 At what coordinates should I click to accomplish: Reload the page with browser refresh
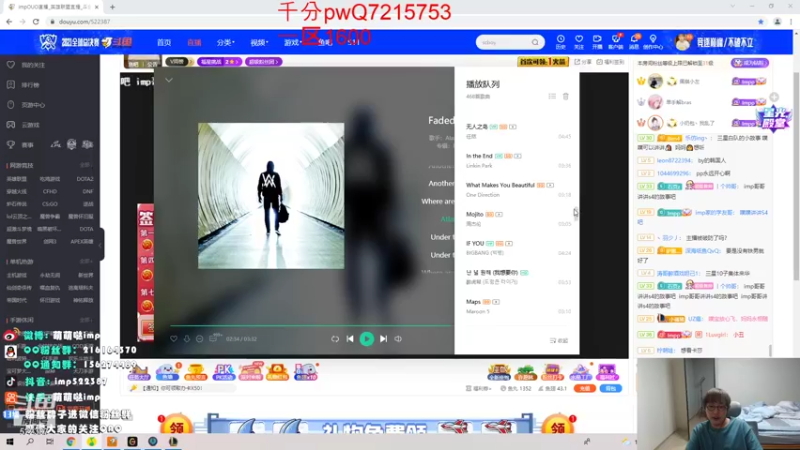tap(36, 21)
